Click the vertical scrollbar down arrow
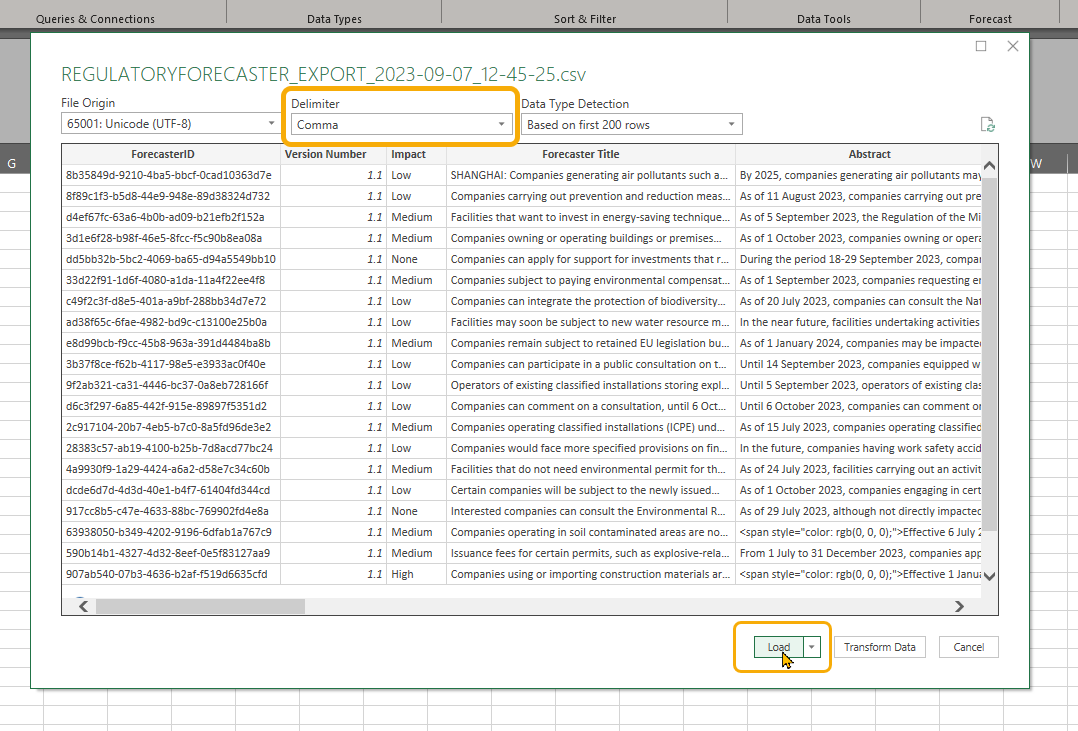The image size is (1078, 731). 989,576
